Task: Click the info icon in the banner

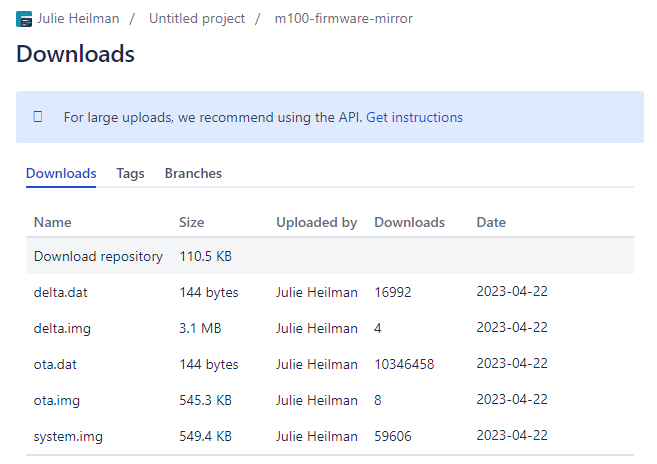Action: tap(38, 117)
